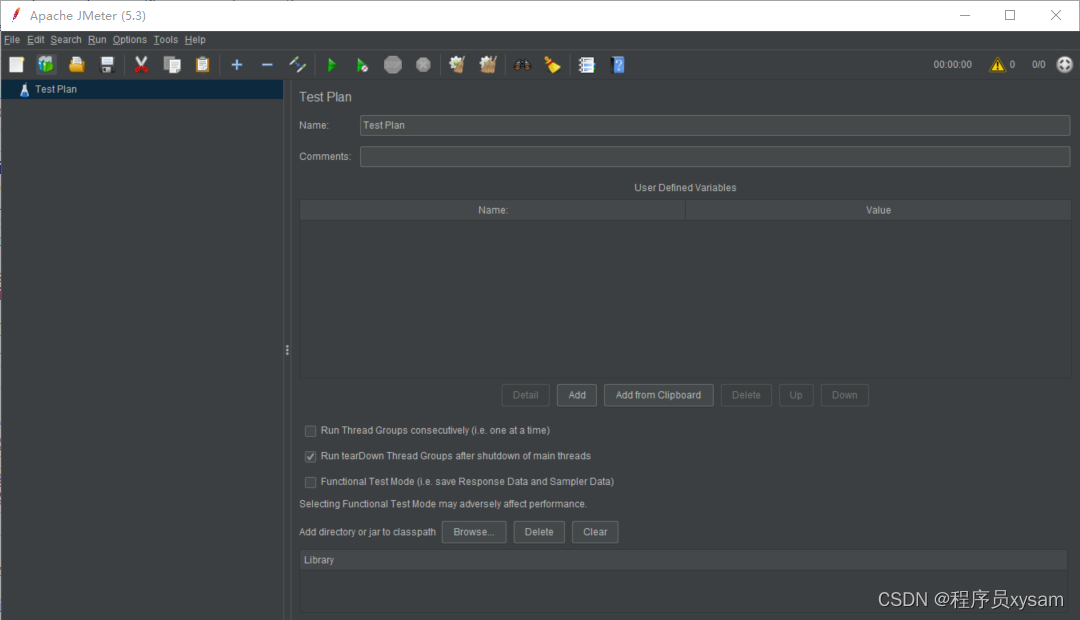This screenshot has height=620, width=1080.
Task: Click the Add variable button
Action: (577, 395)
